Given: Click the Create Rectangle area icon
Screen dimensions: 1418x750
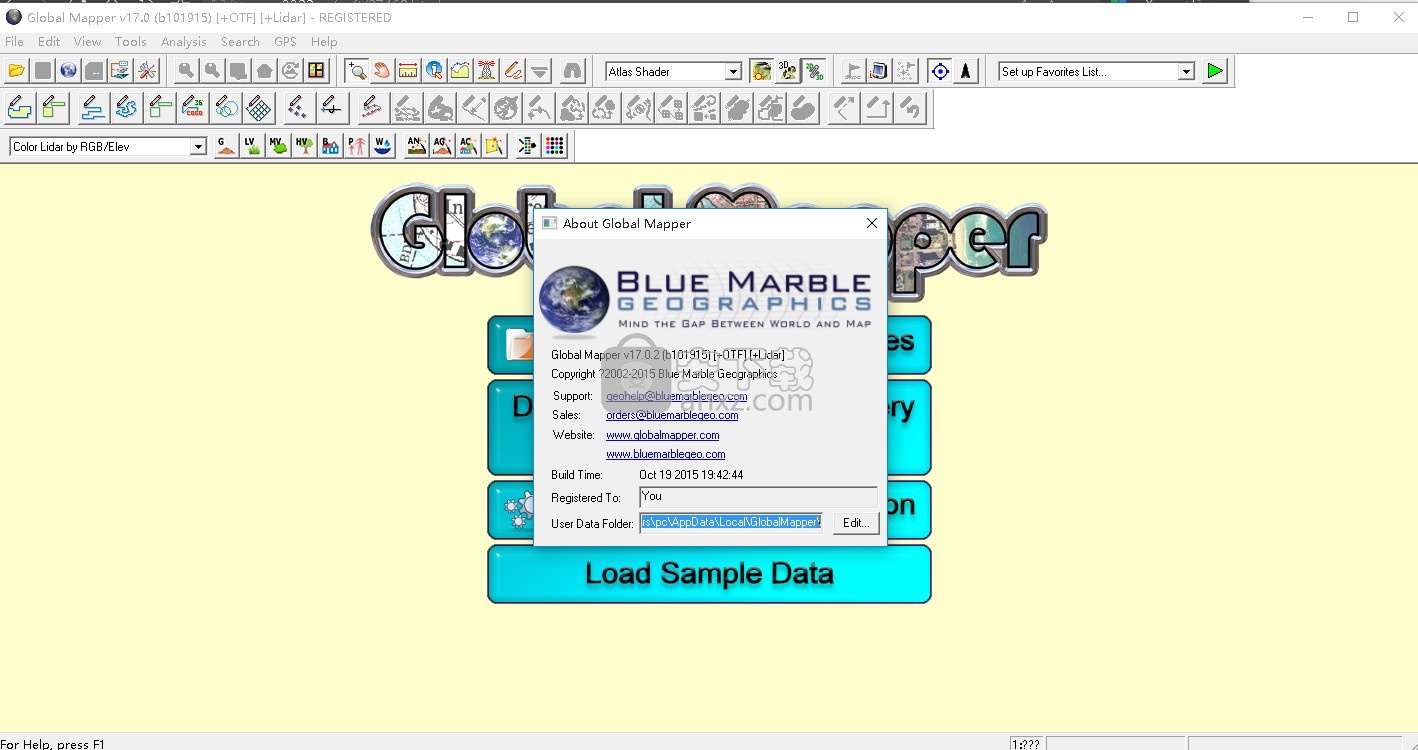Looking at the screenshot, I should (x=55, y=108).
